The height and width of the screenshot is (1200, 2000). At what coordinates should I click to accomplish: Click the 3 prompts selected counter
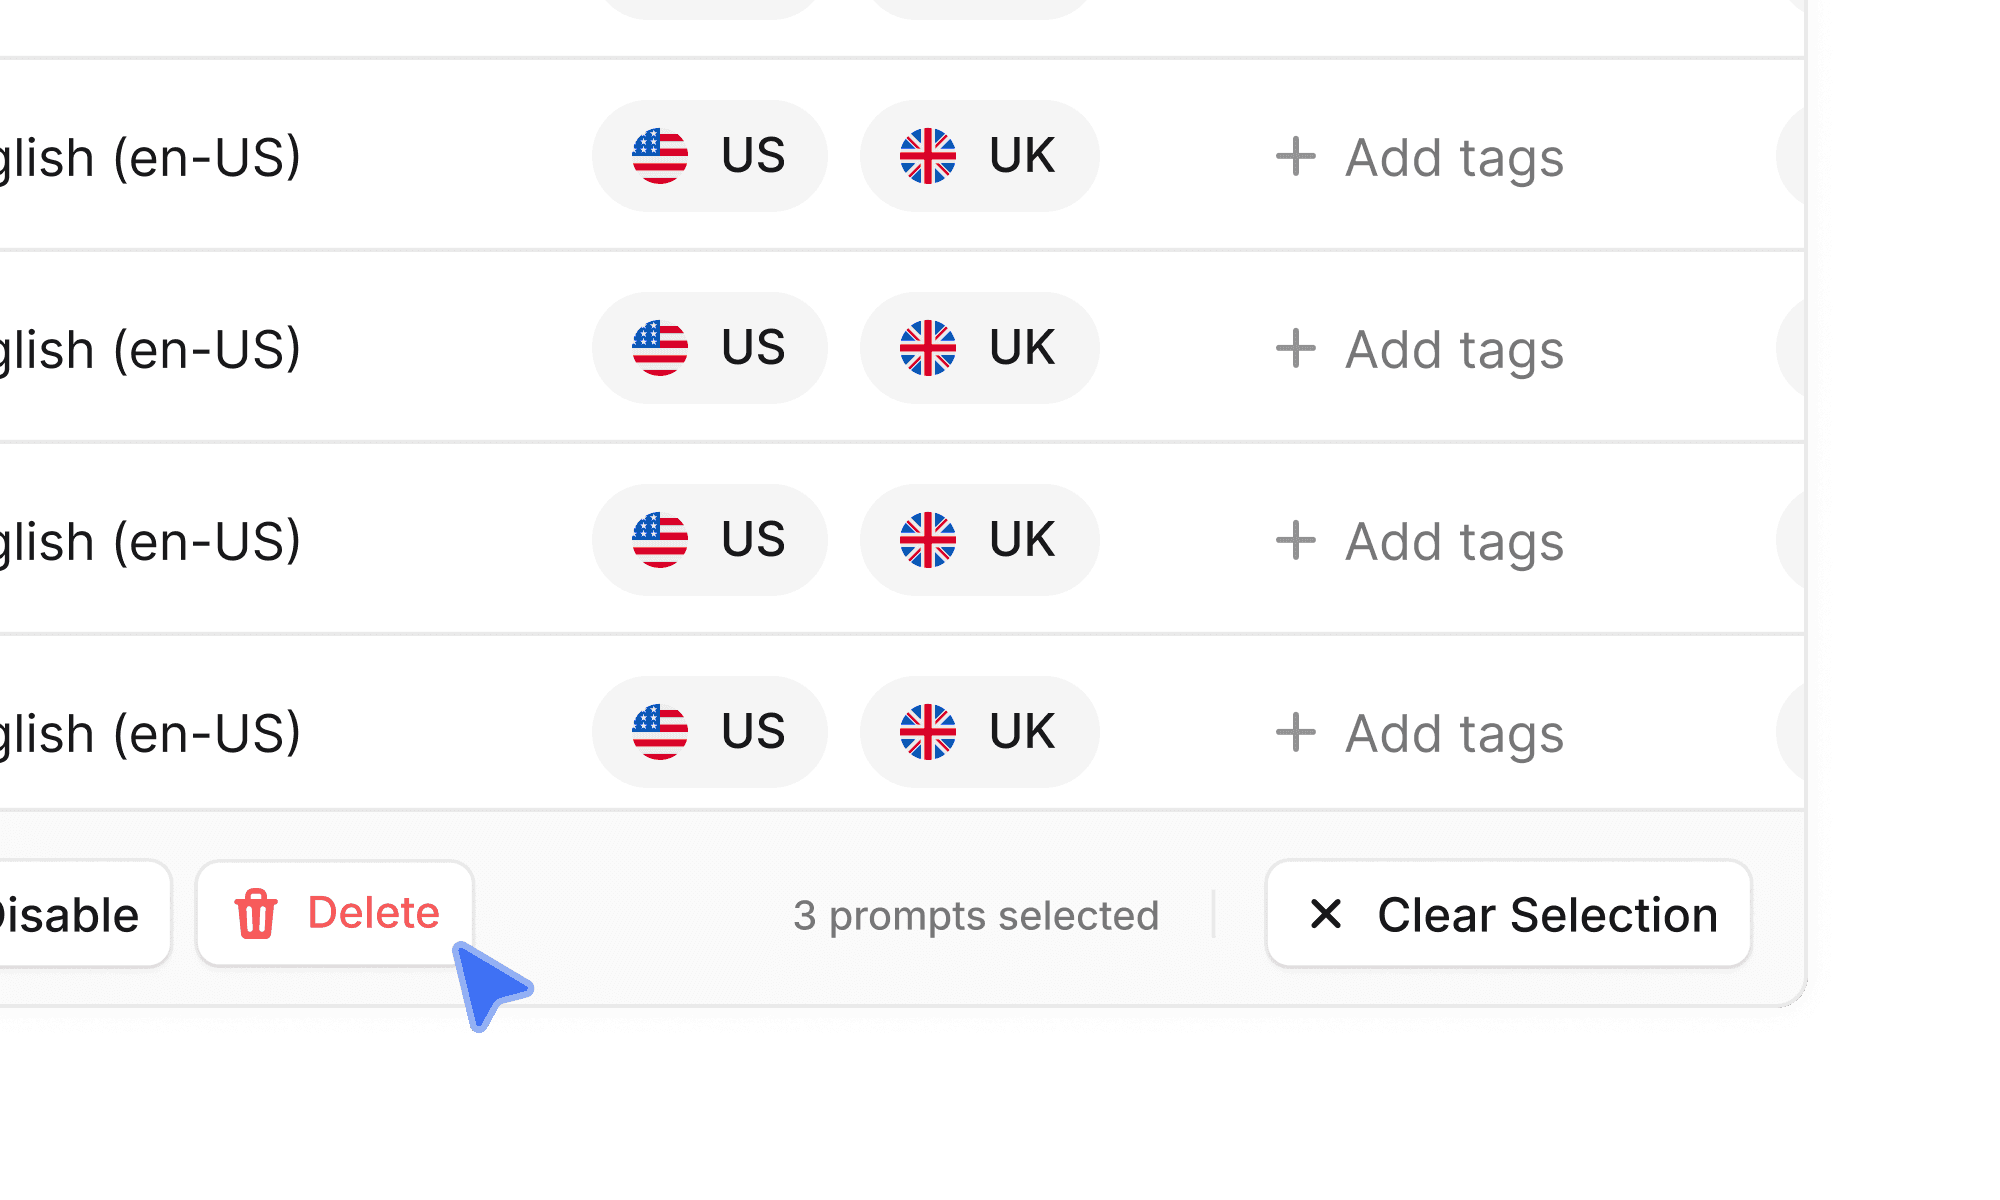(x=975, y=913)
